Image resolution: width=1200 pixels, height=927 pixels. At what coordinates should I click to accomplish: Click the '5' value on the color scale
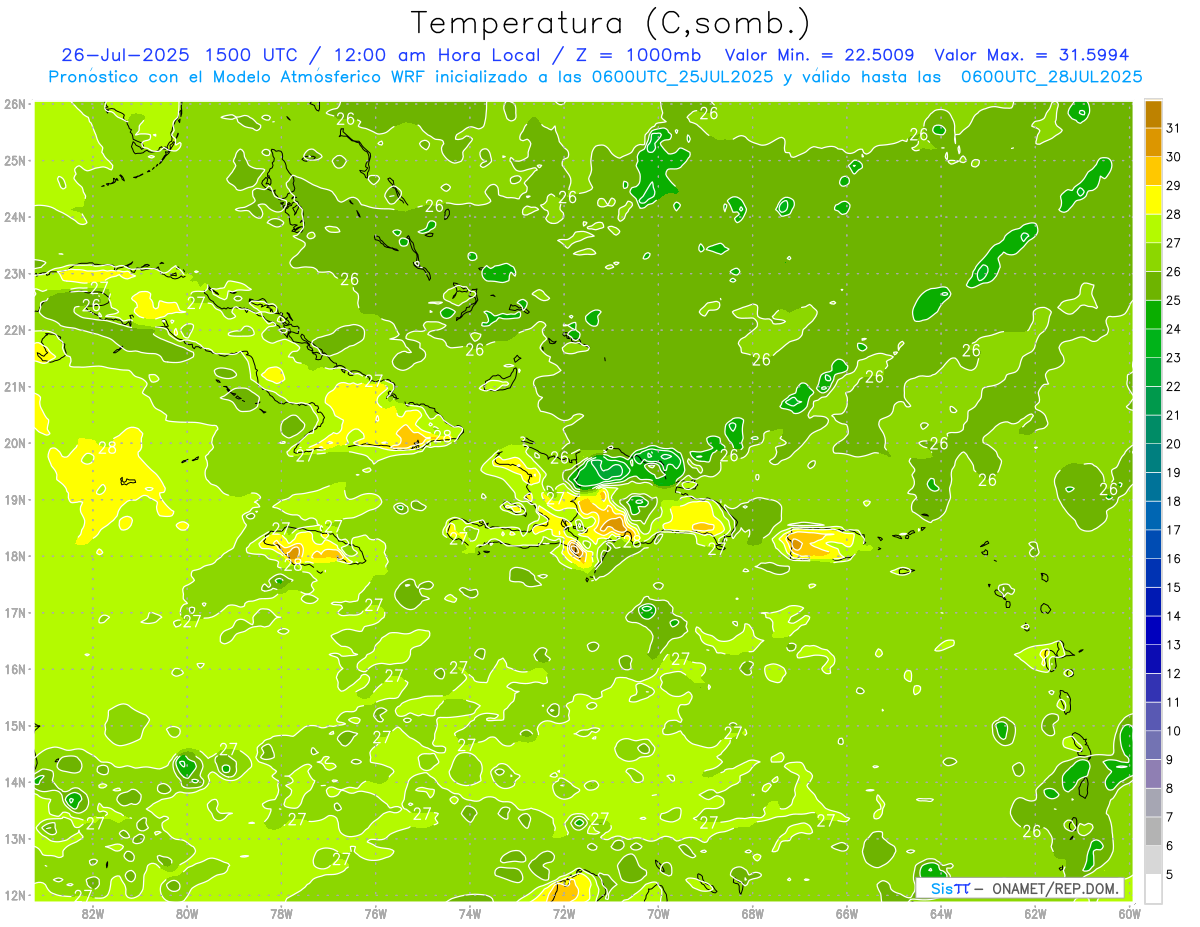click(x=1170, y=874)
